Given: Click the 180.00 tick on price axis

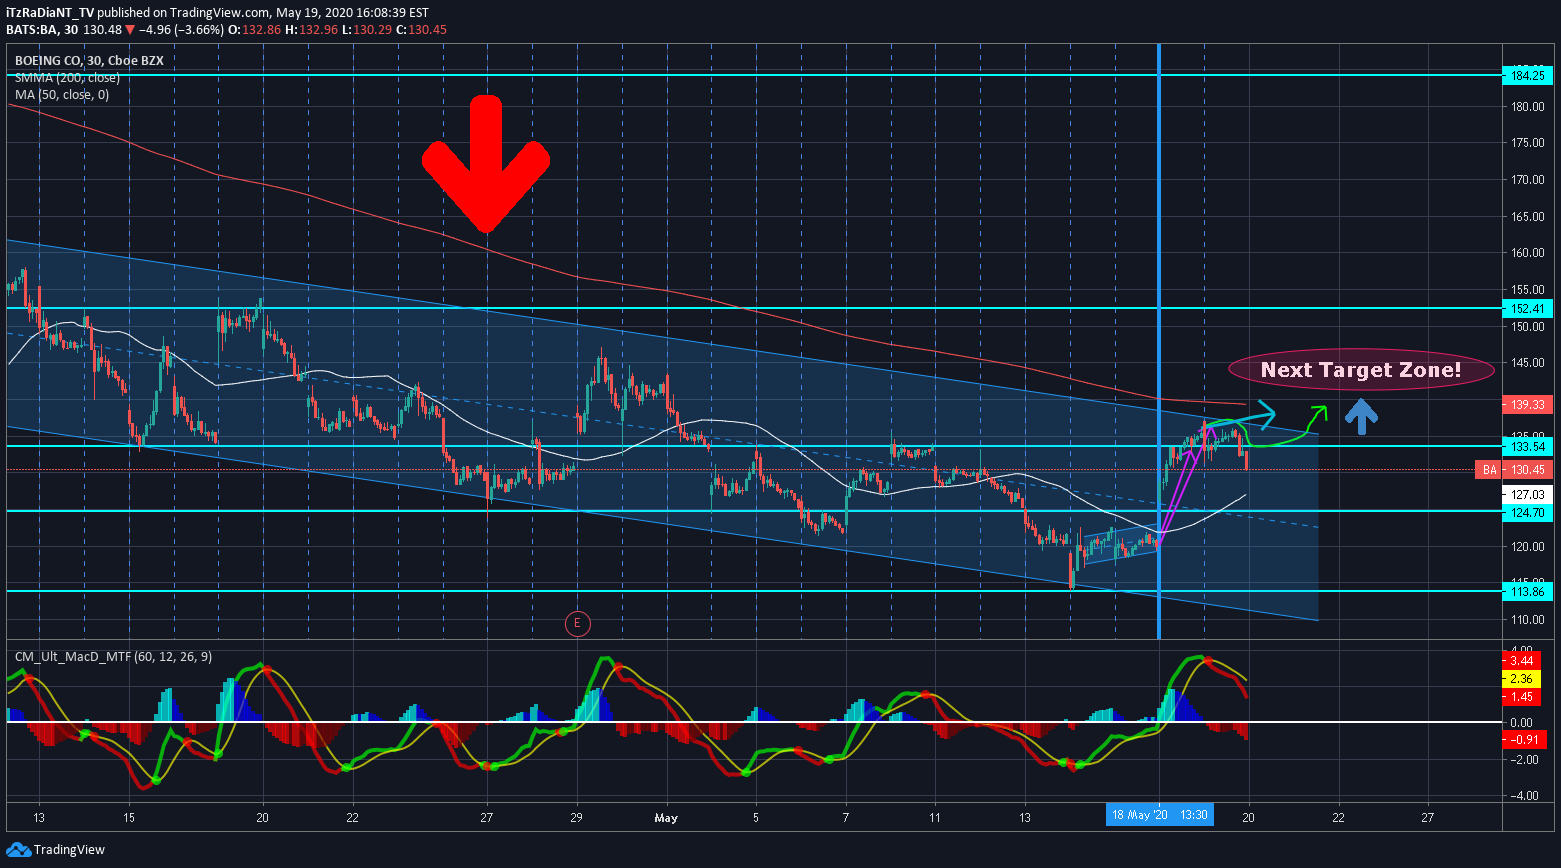Looking at the screenshot, I should (x=1526, y=106).
